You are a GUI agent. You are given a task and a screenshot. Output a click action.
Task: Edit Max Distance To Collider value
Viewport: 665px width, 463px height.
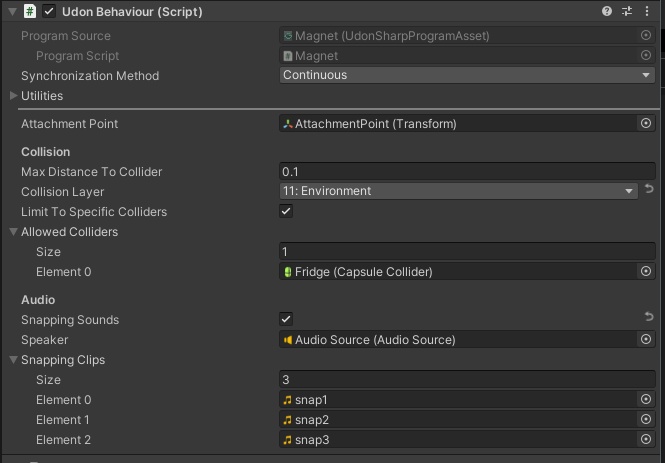pos(467,171)
